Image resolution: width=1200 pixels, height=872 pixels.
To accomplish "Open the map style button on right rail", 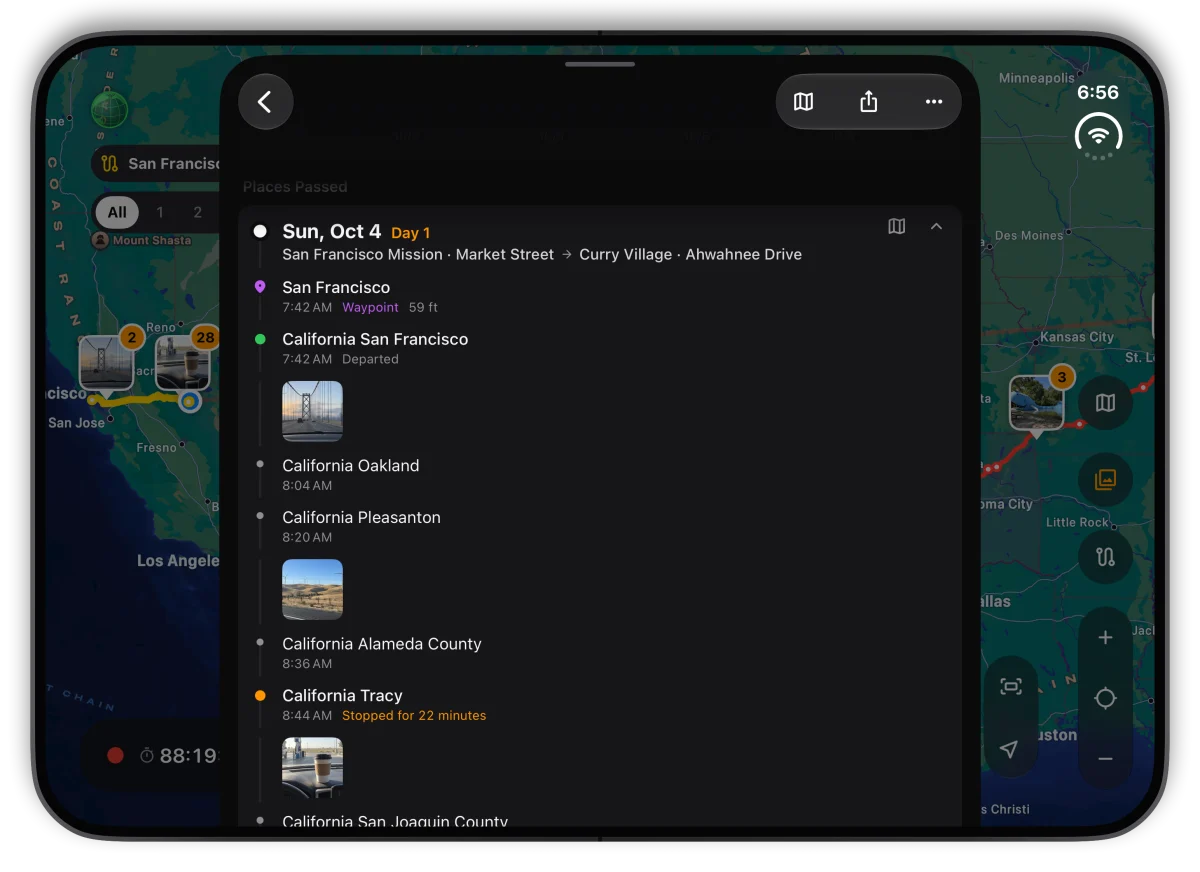I will [1105, 404].
